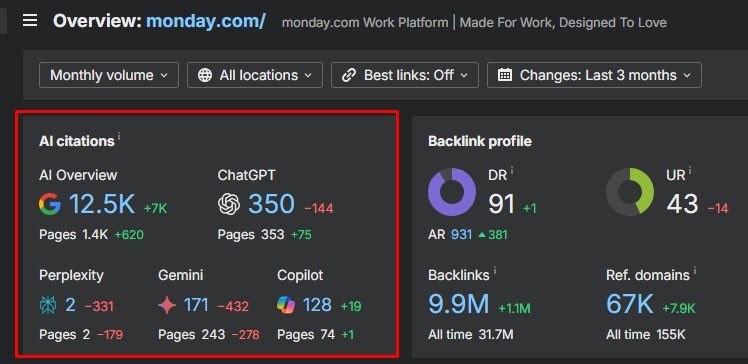Screen dimensions: 748x364
Task: Open the Ref. domains info tooltip icon
Action: tap(695, 271)
